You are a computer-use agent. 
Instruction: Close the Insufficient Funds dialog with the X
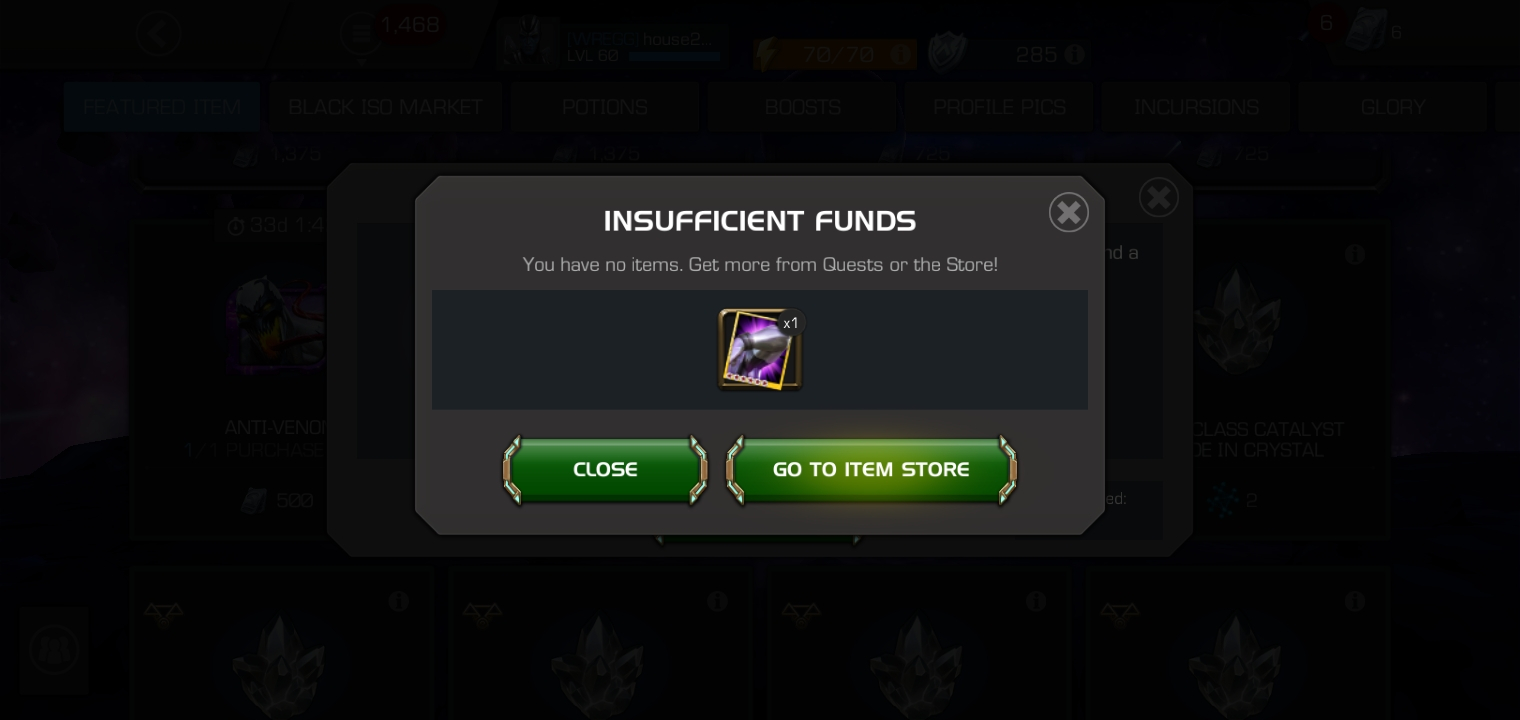(1068, 212)
